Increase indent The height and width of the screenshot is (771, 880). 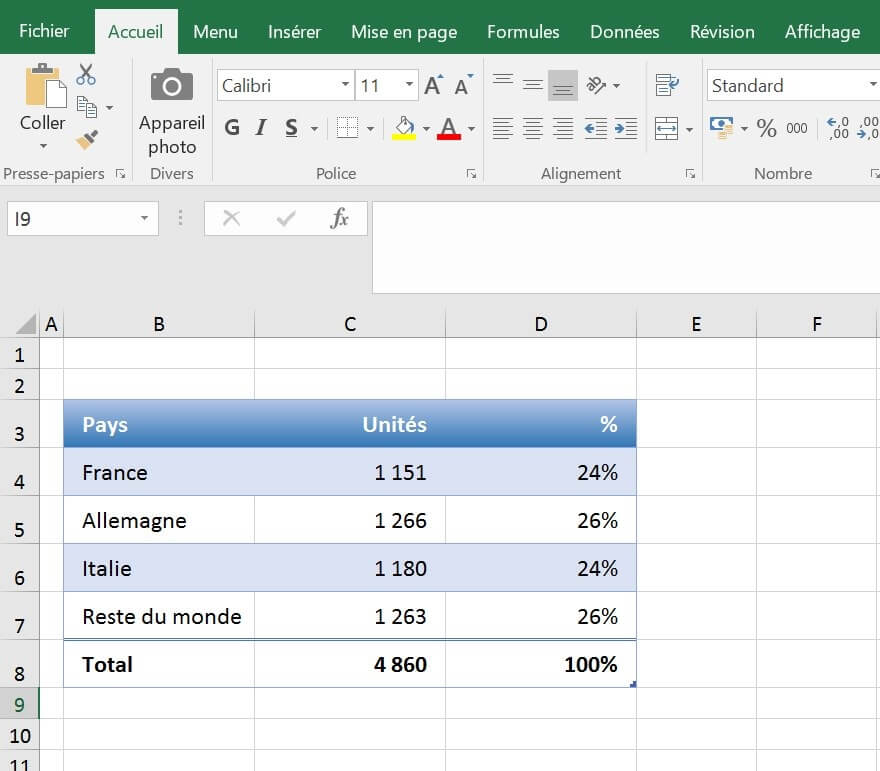[x=626, y=128]
